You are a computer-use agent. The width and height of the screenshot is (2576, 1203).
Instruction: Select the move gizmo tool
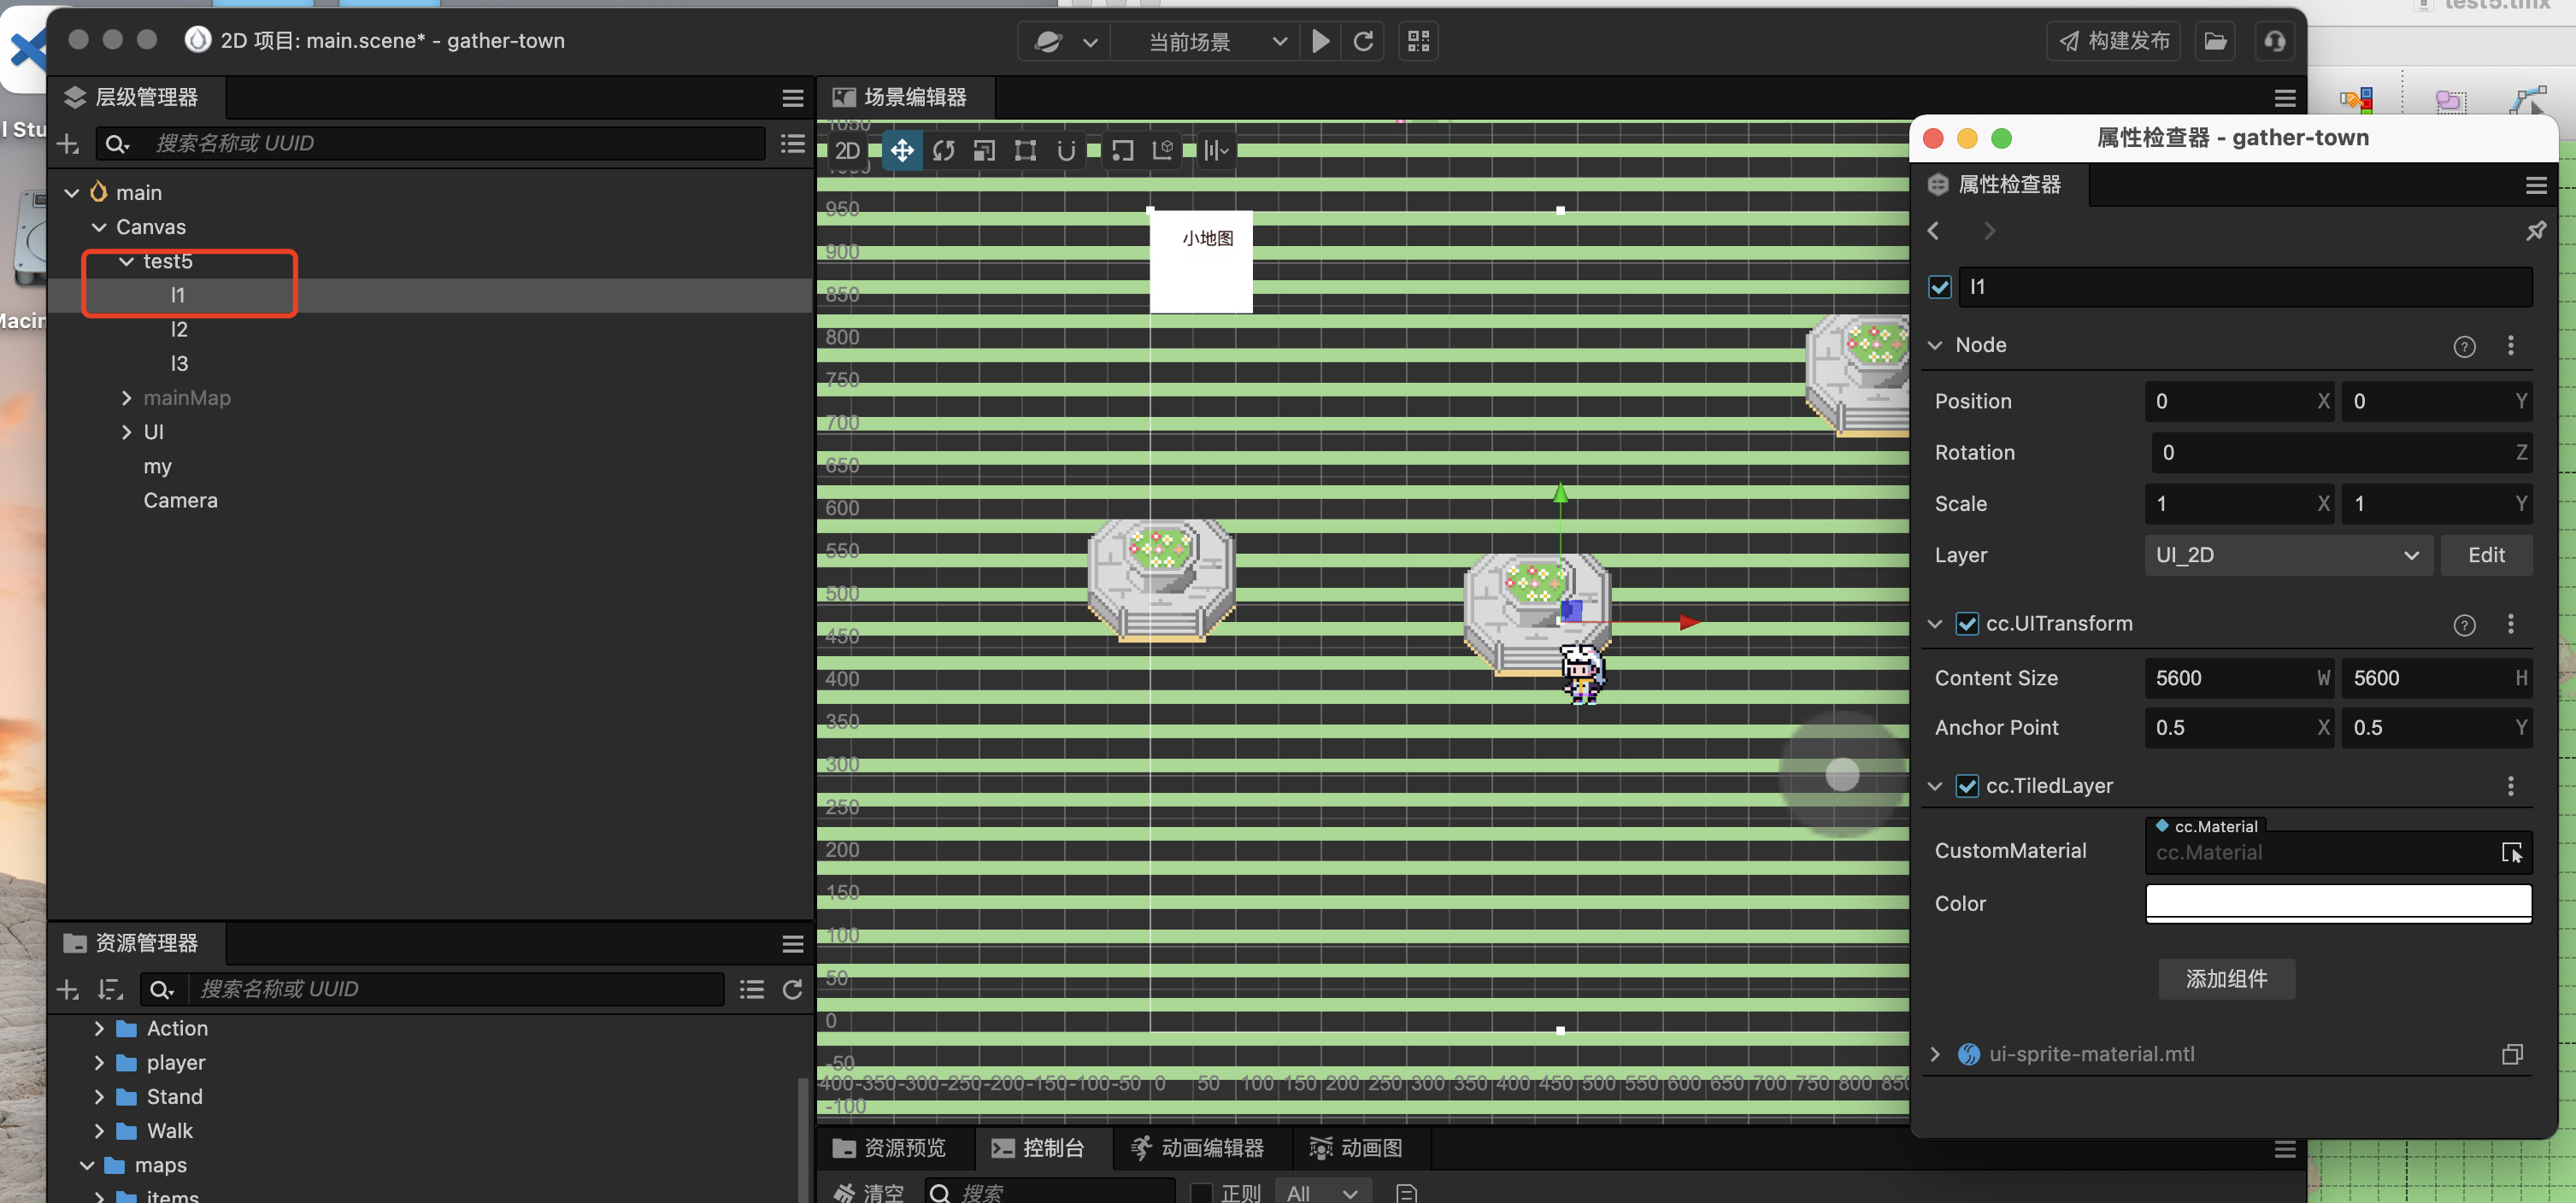click(x=902, y=151)
